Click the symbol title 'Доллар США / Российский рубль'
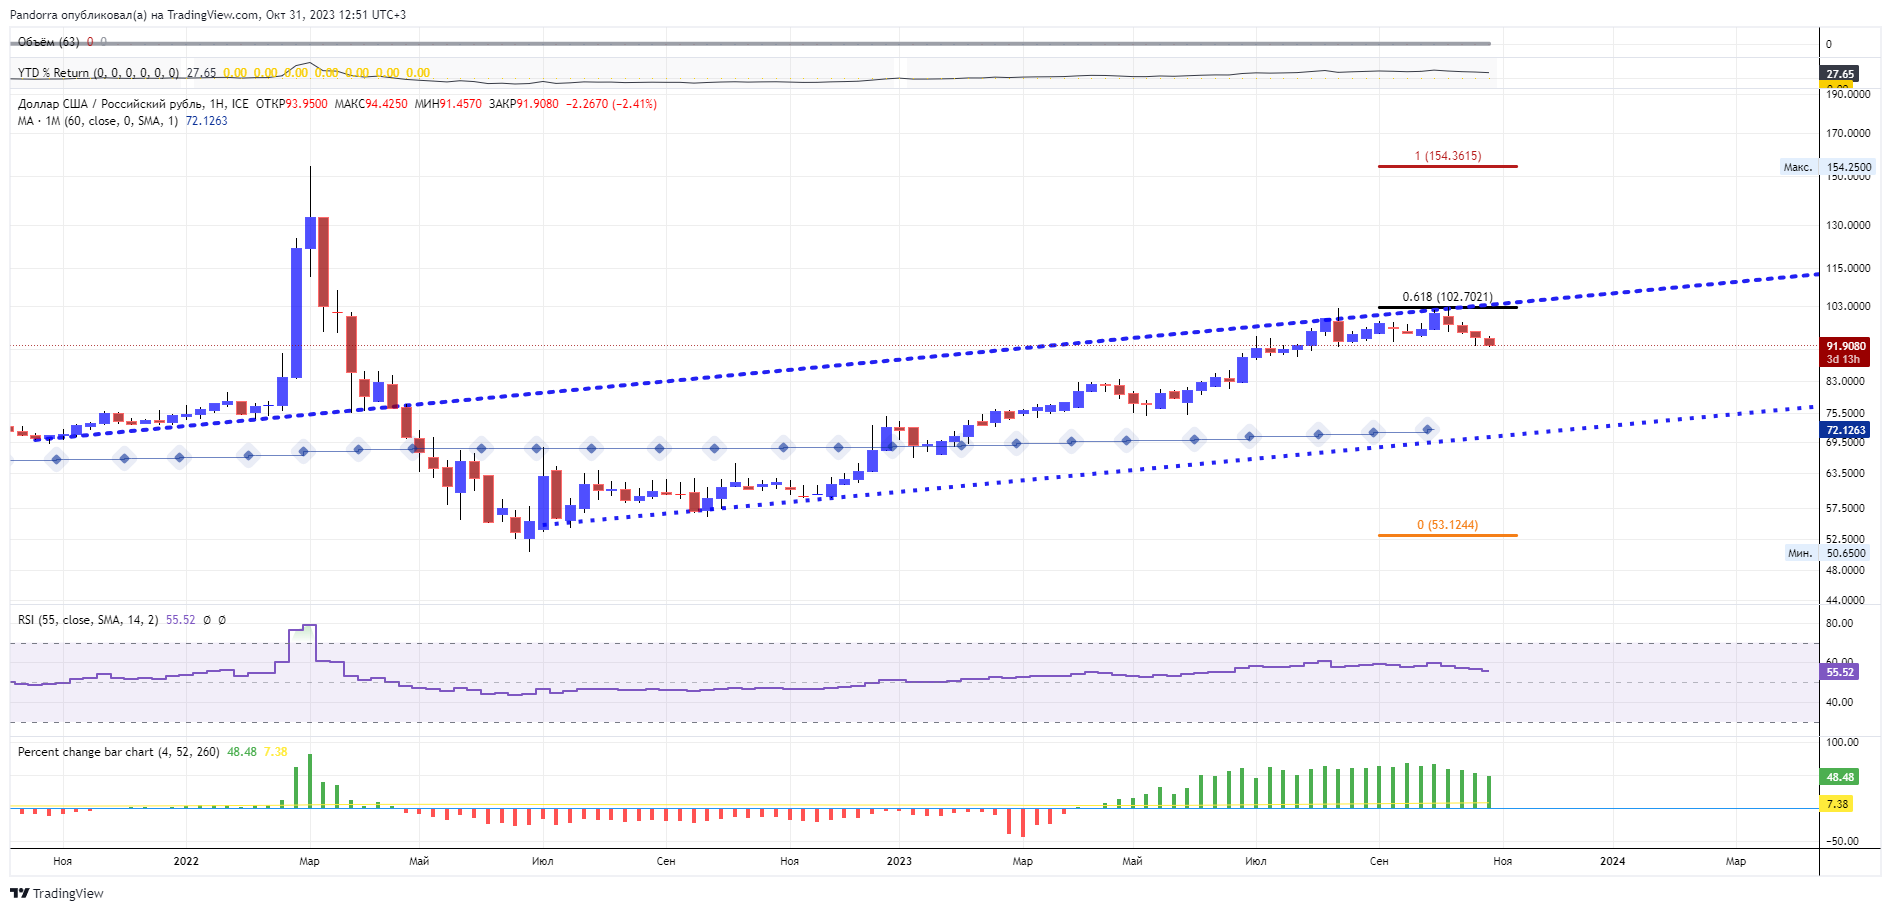The height and width of the screenshot is (911, 1891). coord(111,104)
